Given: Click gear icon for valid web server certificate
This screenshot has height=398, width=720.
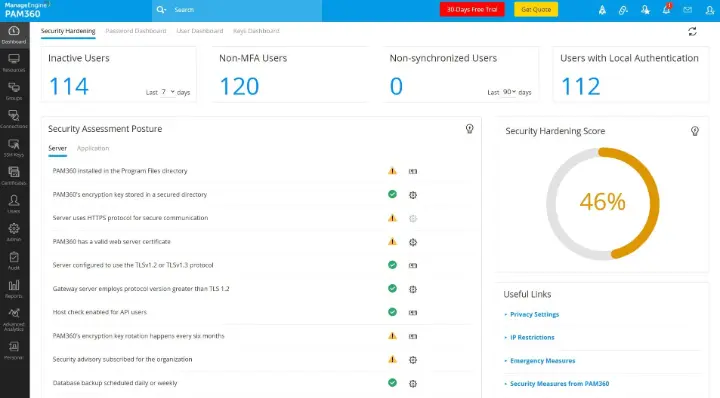Looking at the screenshot, I should coord(413,242).
